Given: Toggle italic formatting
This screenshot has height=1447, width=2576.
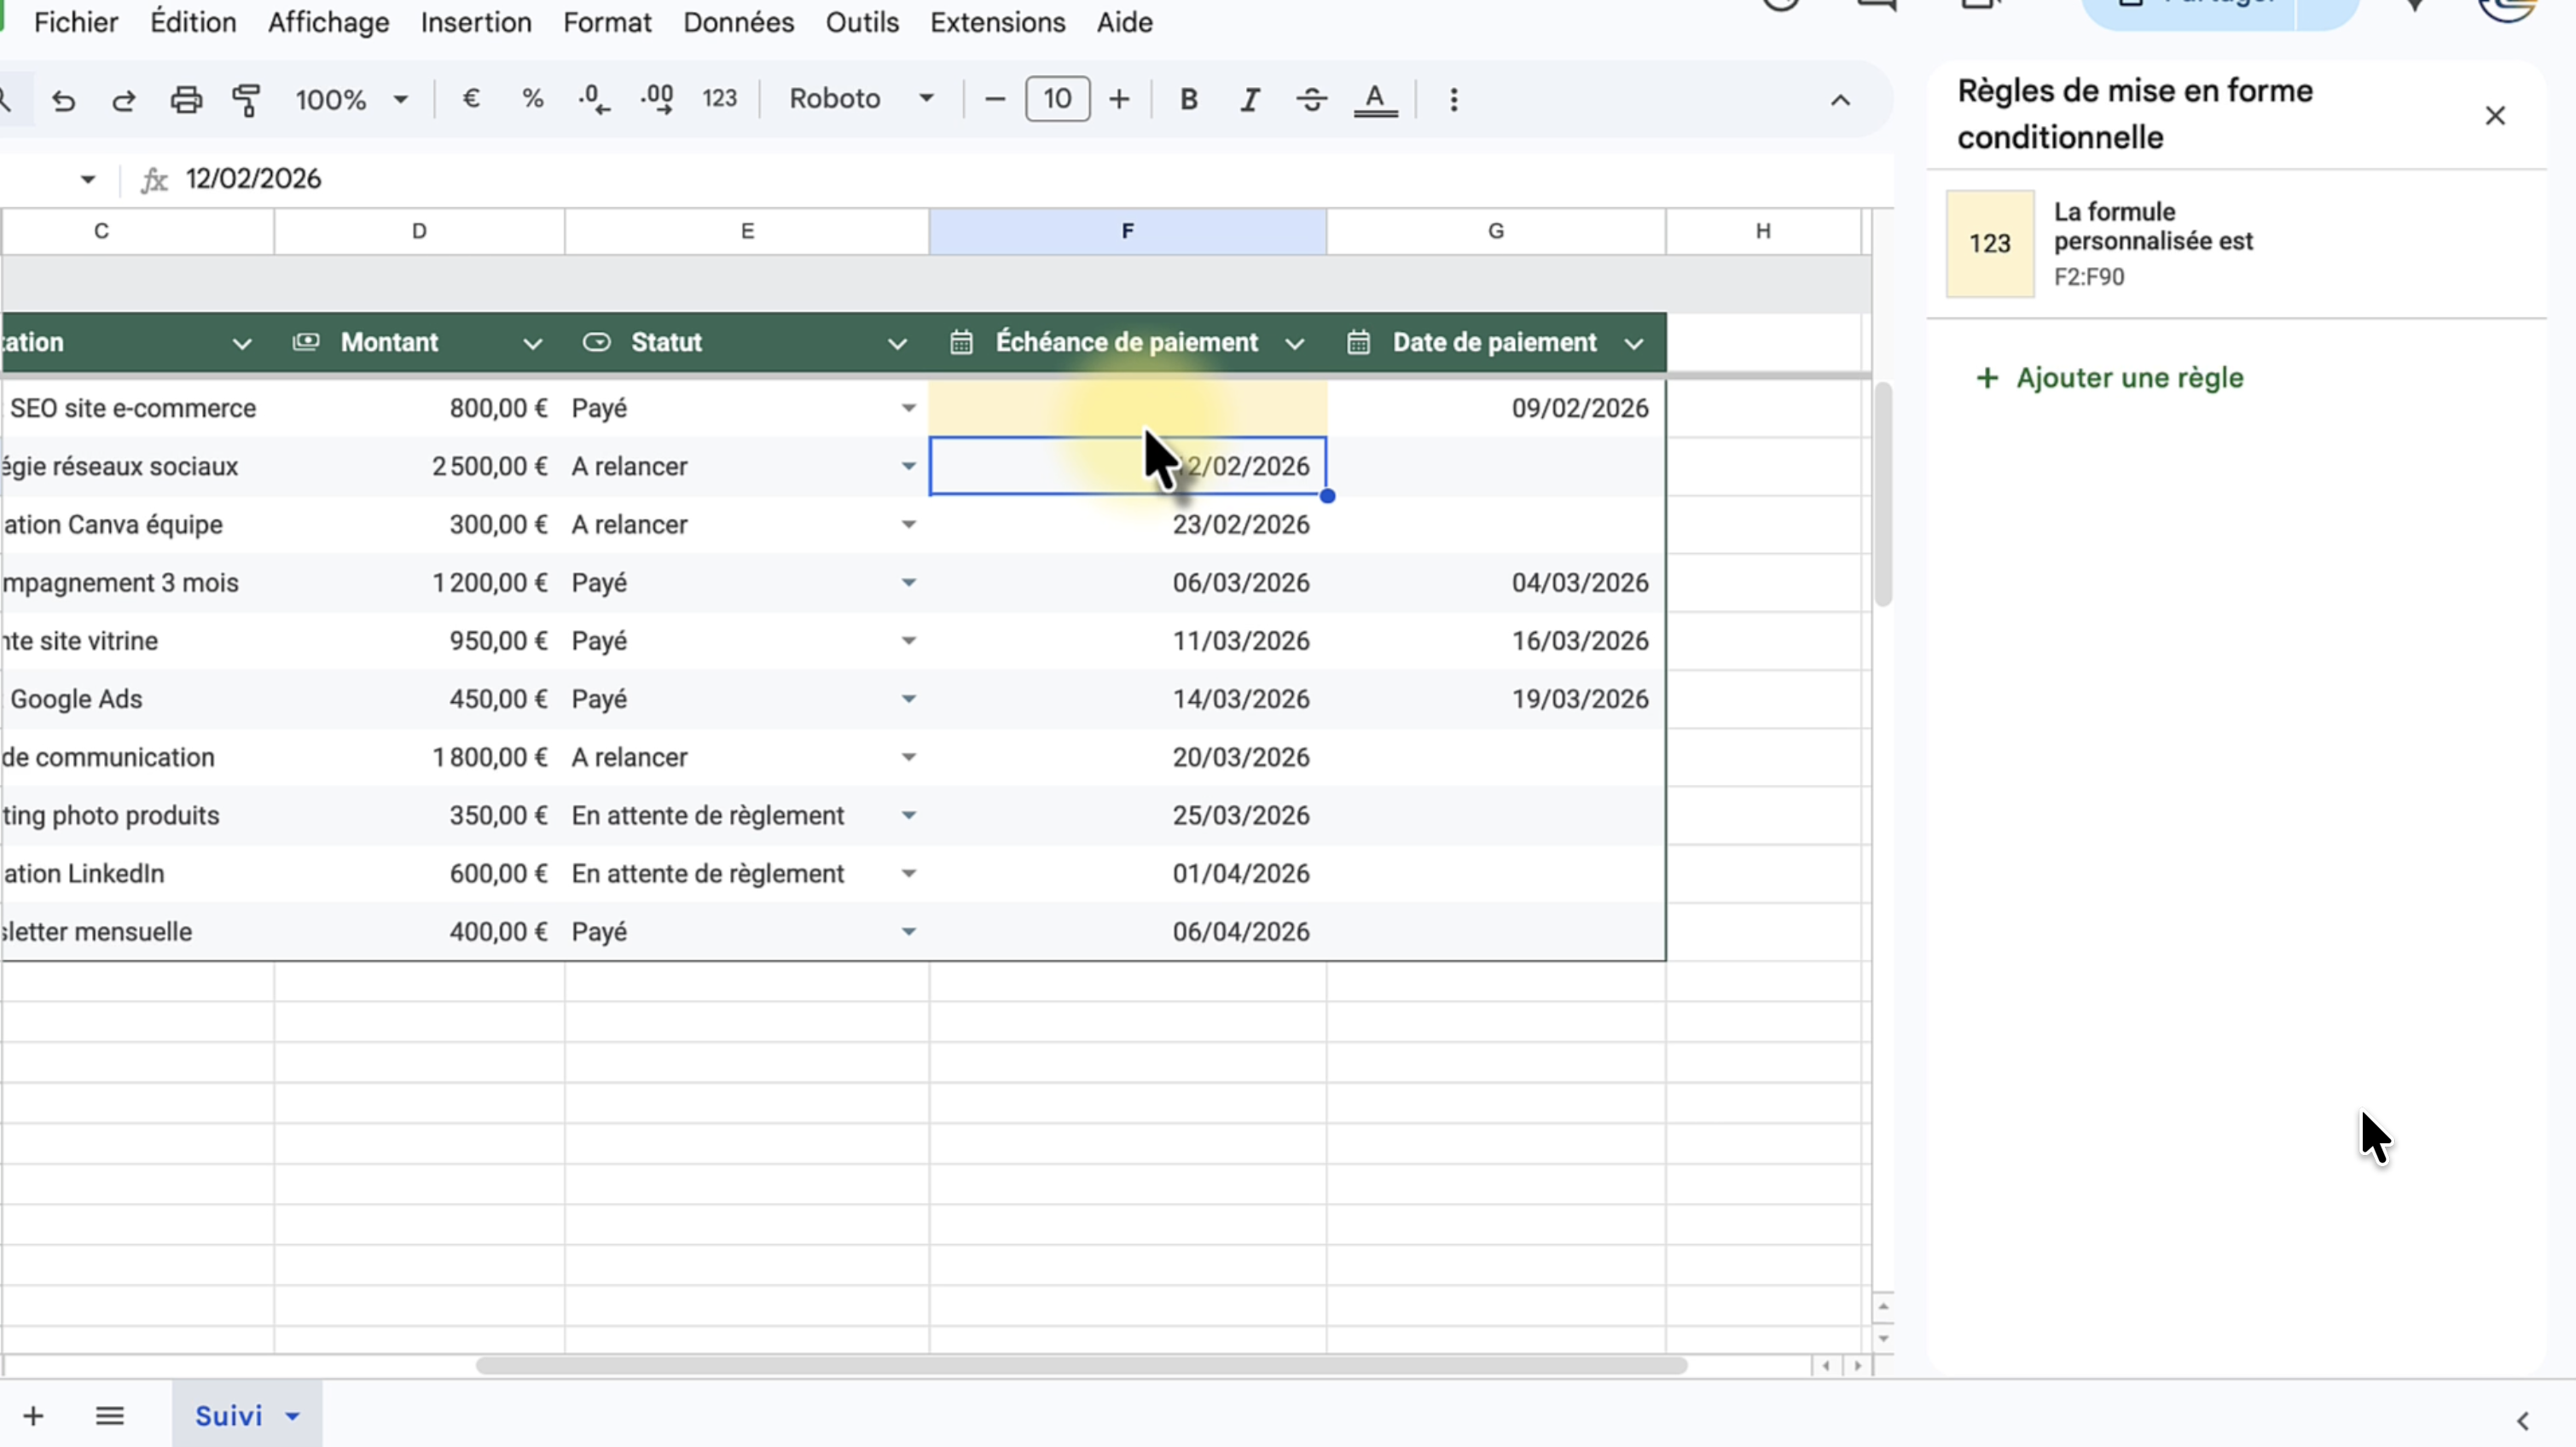Looking at the screenshot, I should click(1249, 99).
